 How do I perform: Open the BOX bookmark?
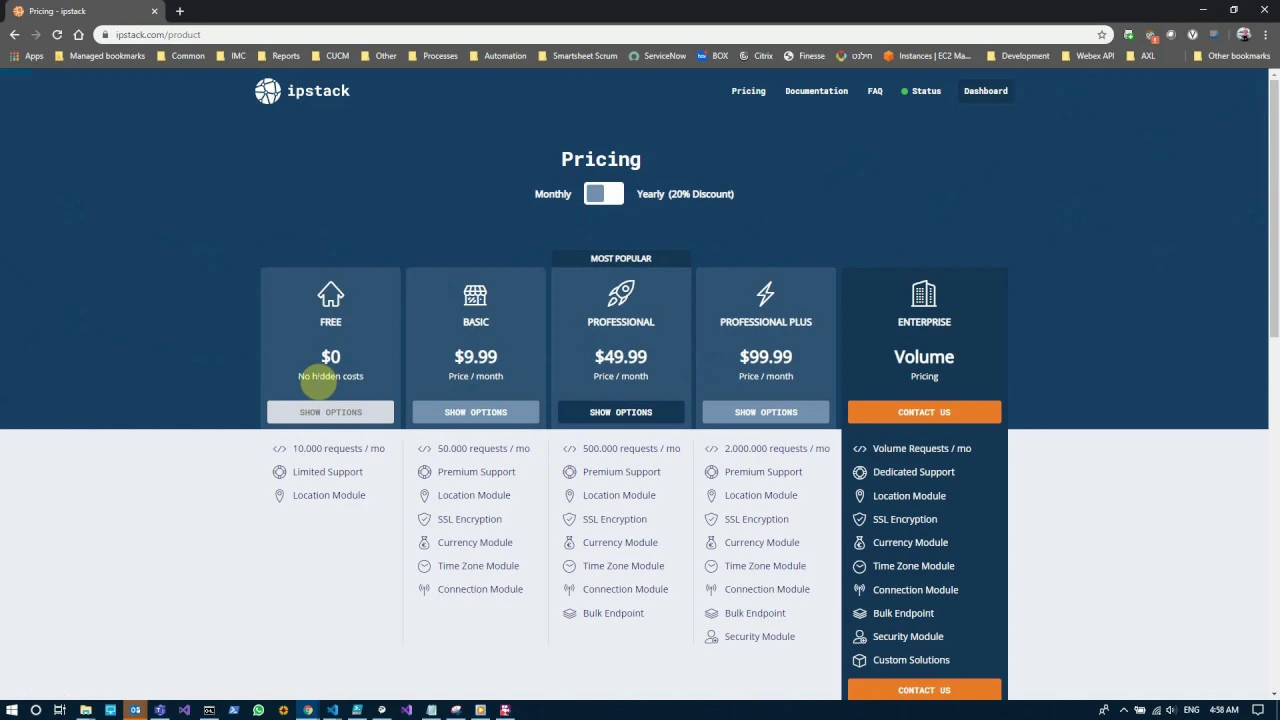click(x=712, y=56)
